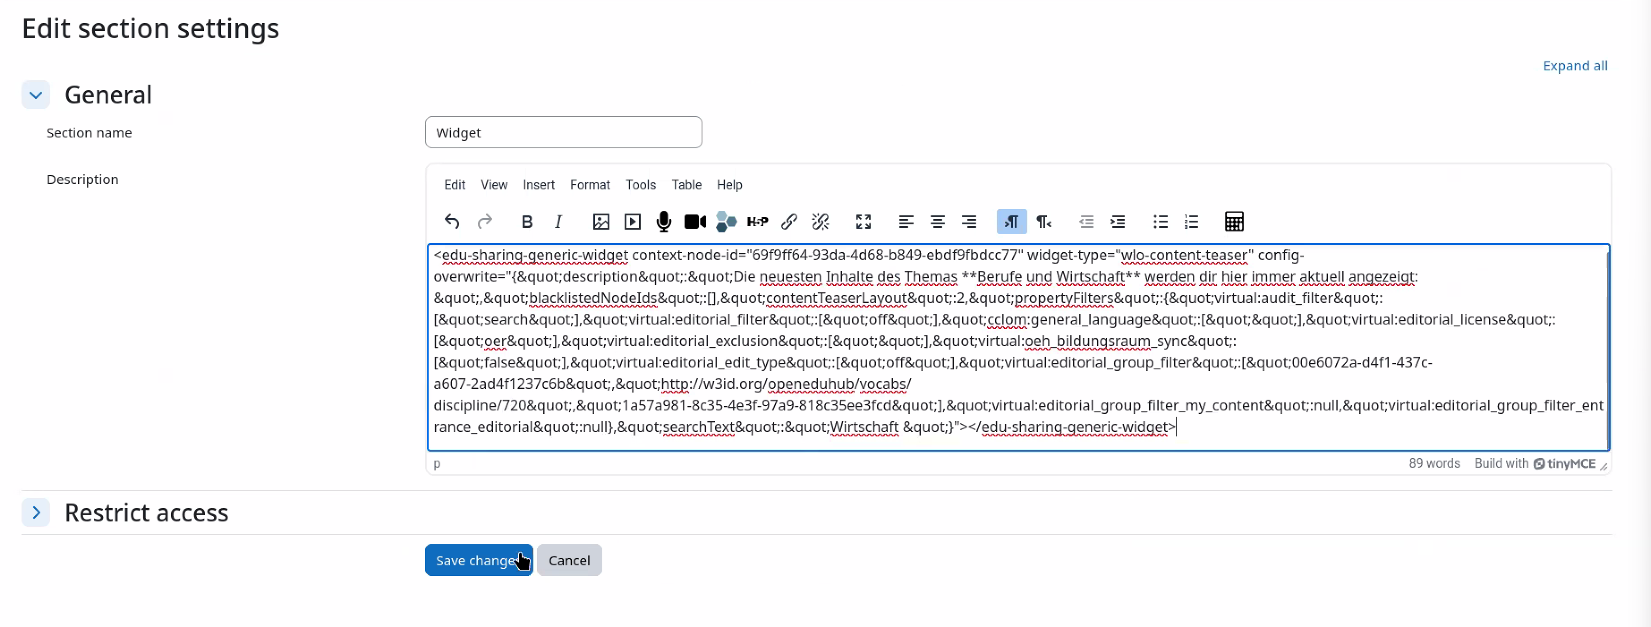
Task: Click the unlink icon
Action: (821, 222)
